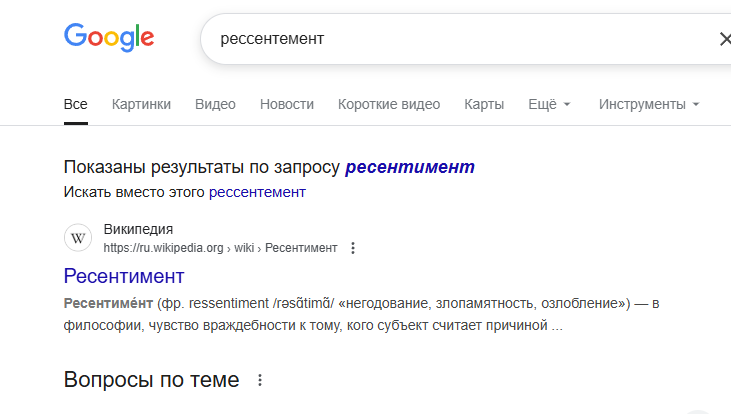
Task: Switch to the Картинки tab
Action: coord(141,104)
